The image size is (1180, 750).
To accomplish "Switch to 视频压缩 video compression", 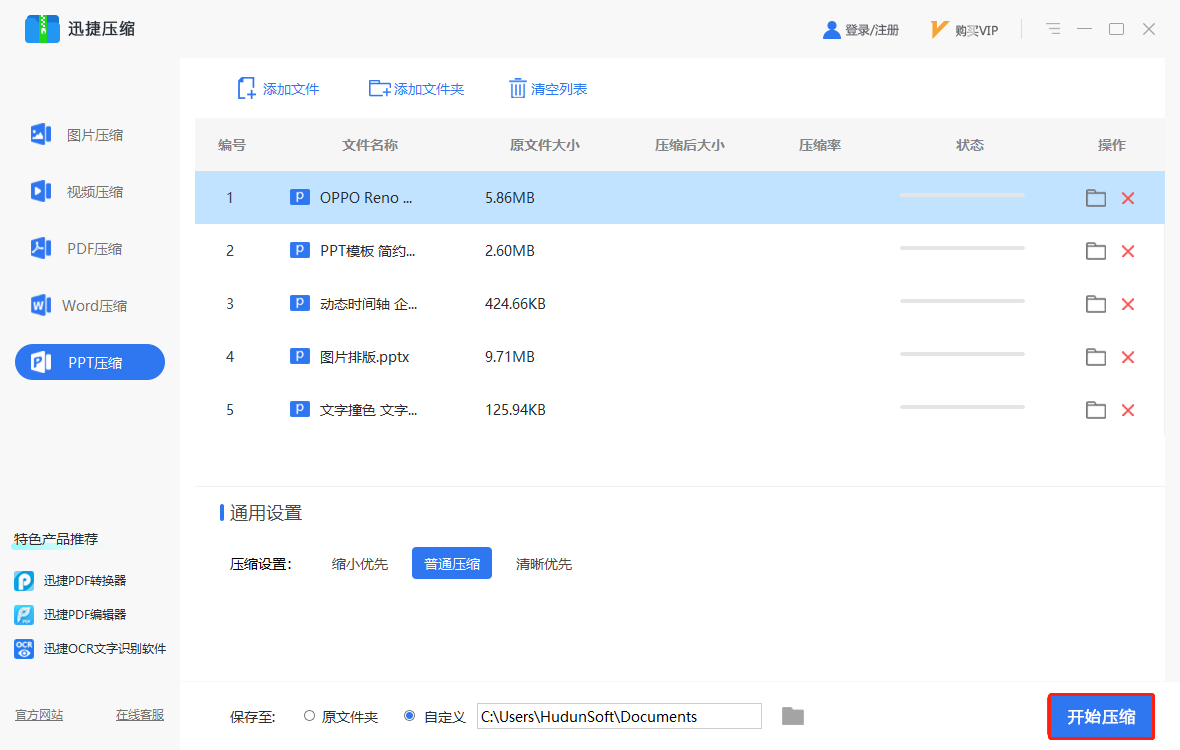I will pyautogui.click(x=78, y=192).
